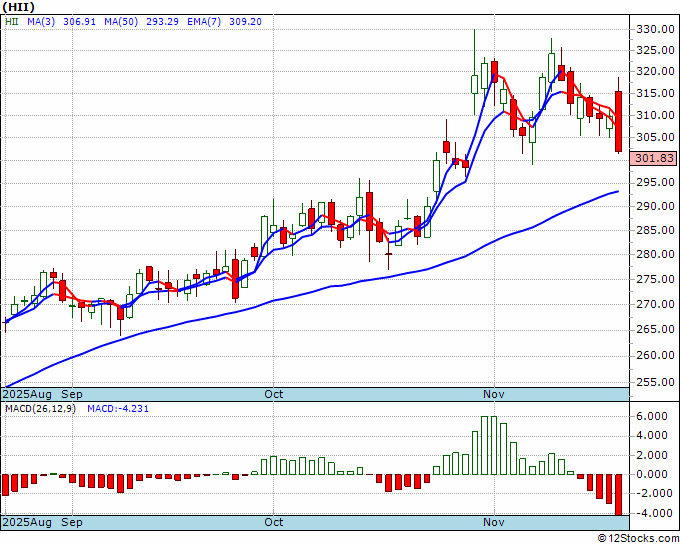Click the final red MACD histogram bar
680x546 pixels.
618,495
